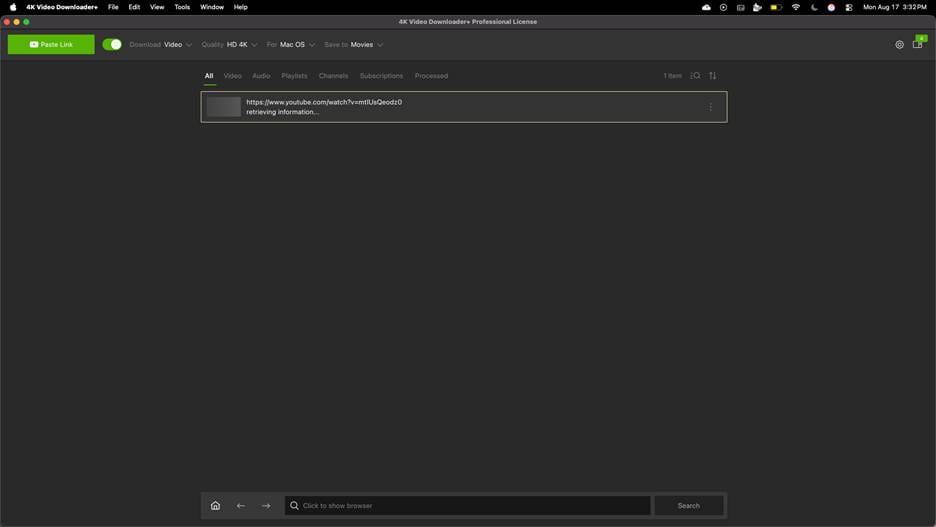Click the '1 item' count label
Viewport: 936px width, 527px height.
pos(672,76)
